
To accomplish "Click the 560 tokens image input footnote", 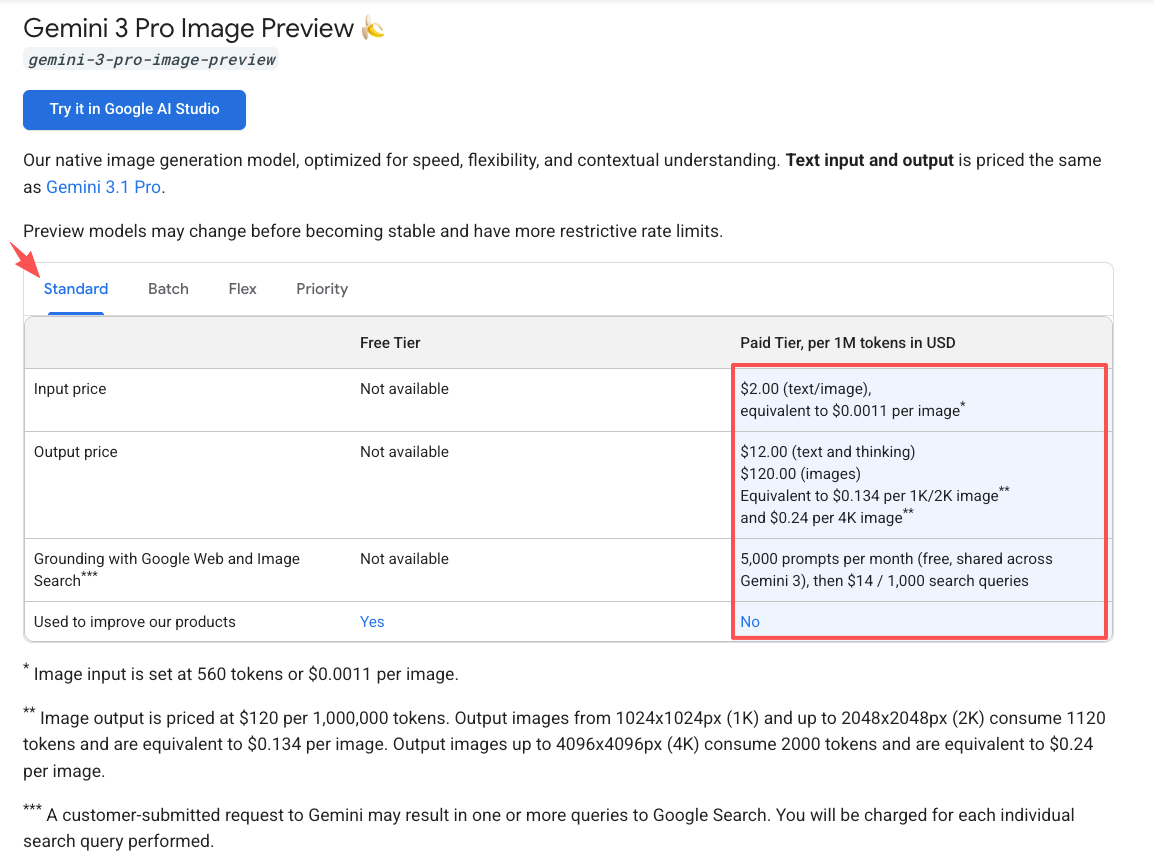I will [x=241, y=673].
